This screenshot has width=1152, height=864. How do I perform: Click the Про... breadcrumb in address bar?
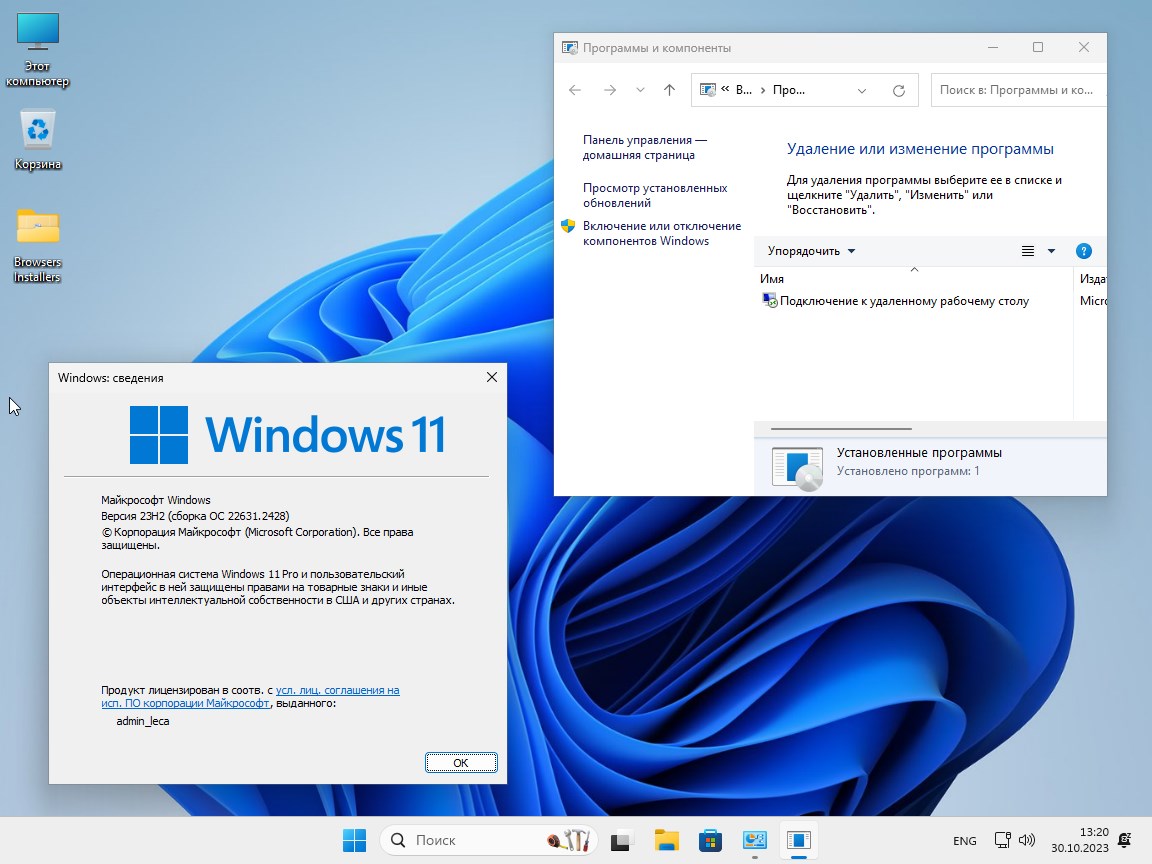coord(788,90)
